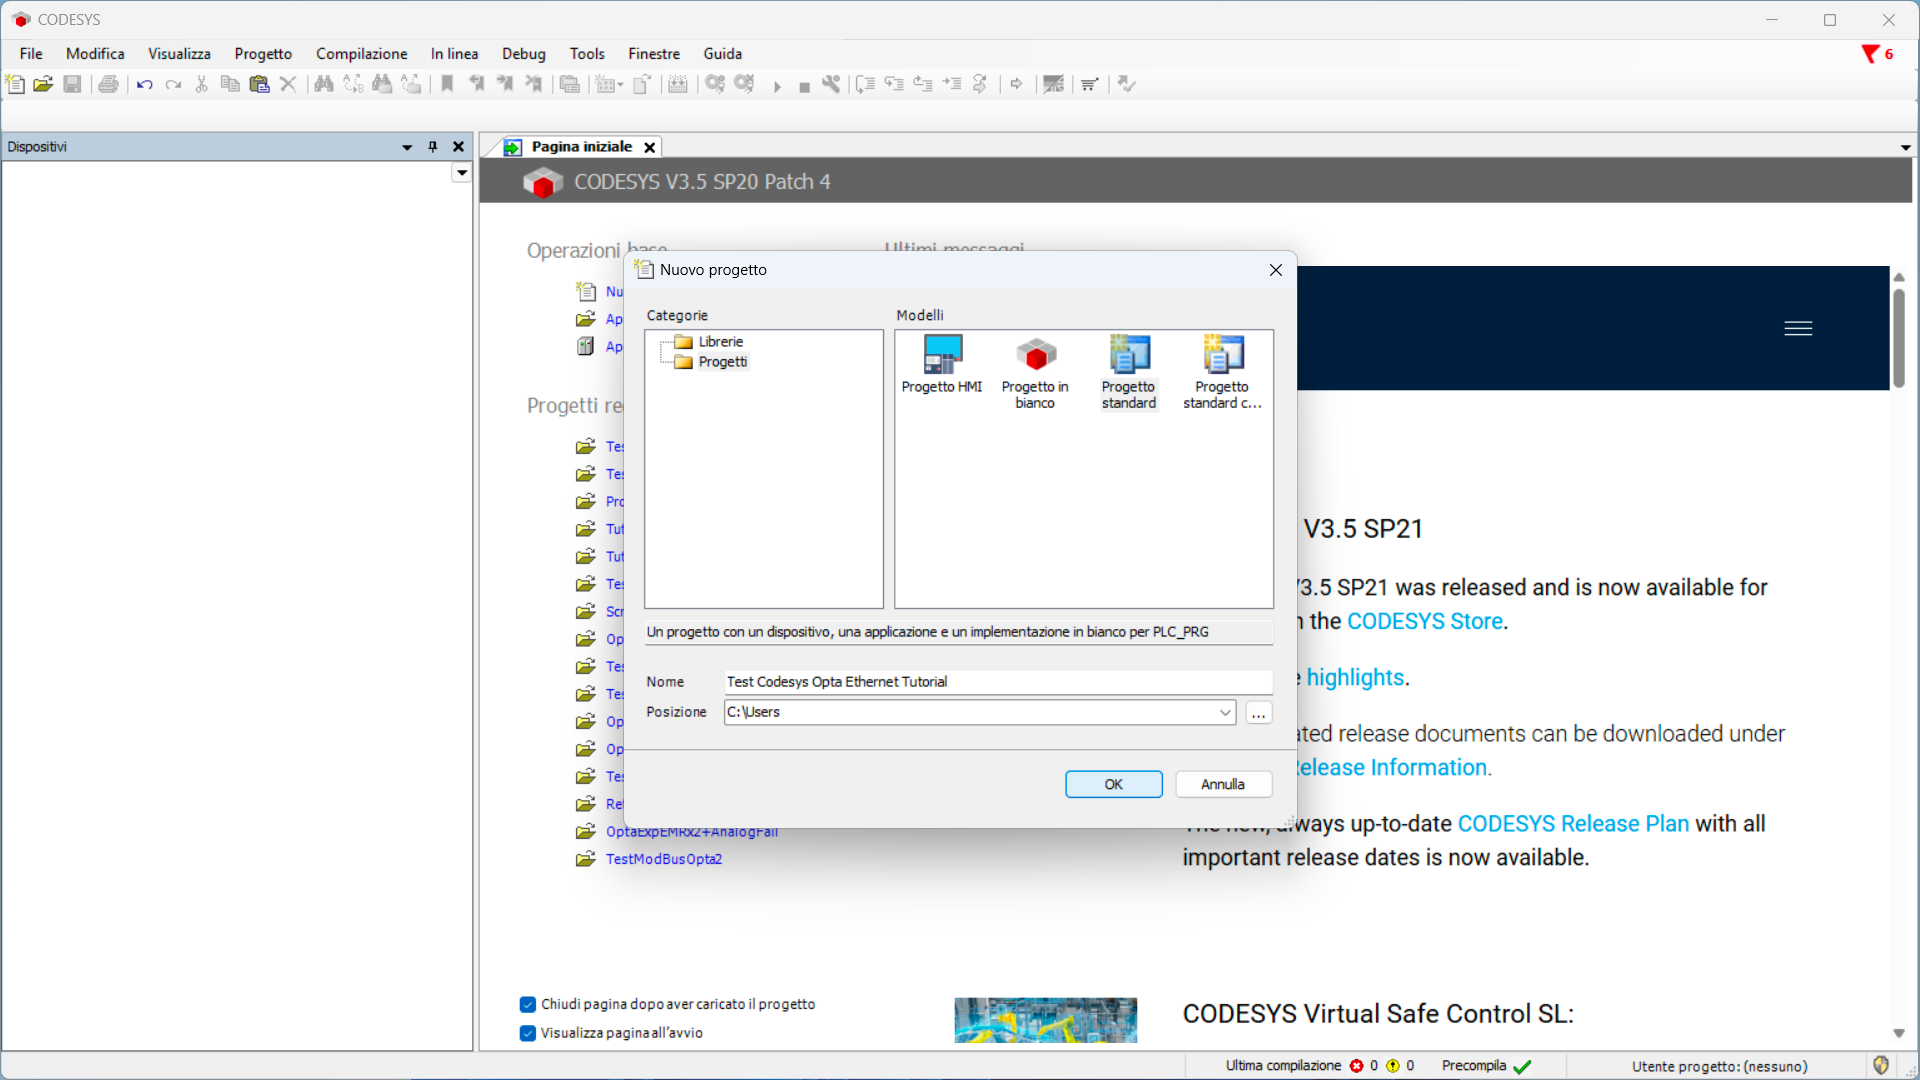Uncheck Visualizza pagina all'avvio checkbox
Image resolution: width=1920 pixels, height=1080 pixels.
coord(528,1033)
